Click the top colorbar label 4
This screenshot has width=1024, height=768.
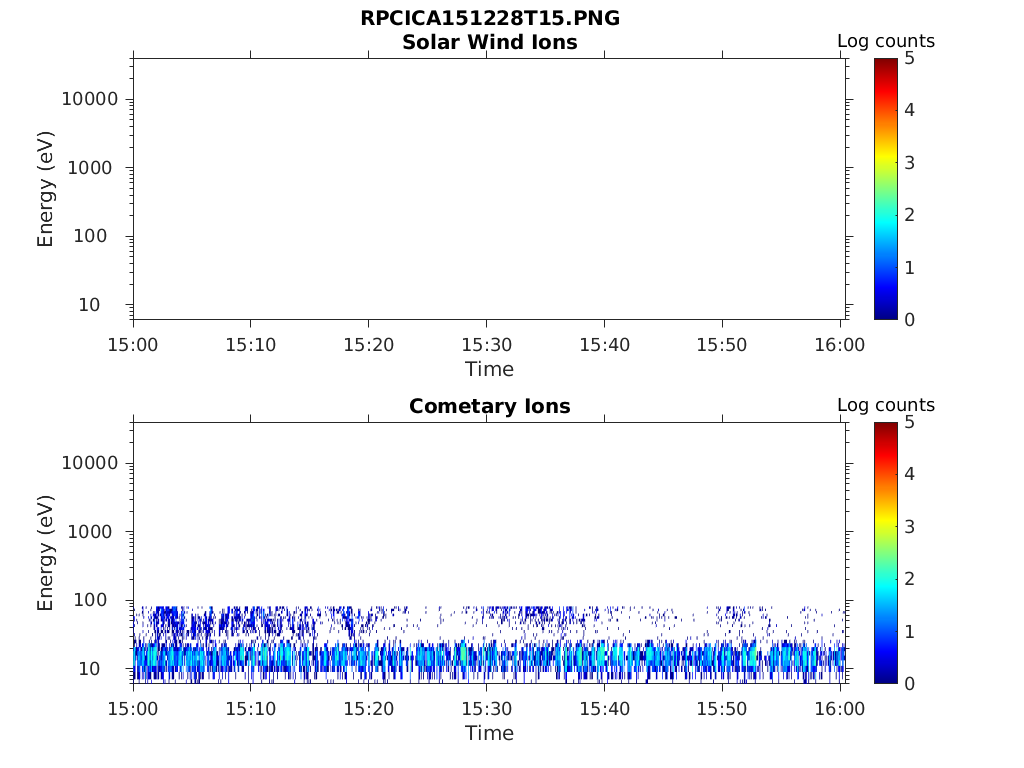[x=909, y=110]
